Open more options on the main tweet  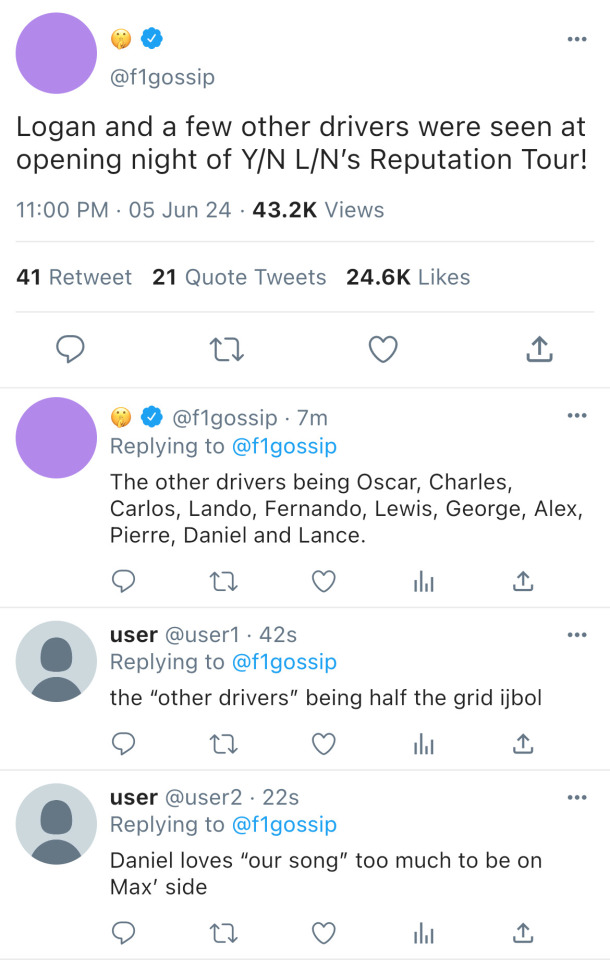click(x=576, y=39)
